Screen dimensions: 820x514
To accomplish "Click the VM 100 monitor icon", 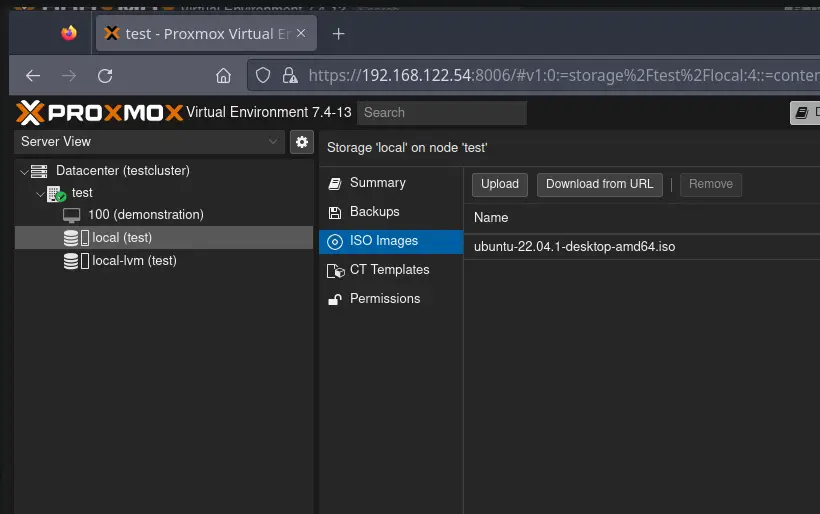I will [72, 215].
